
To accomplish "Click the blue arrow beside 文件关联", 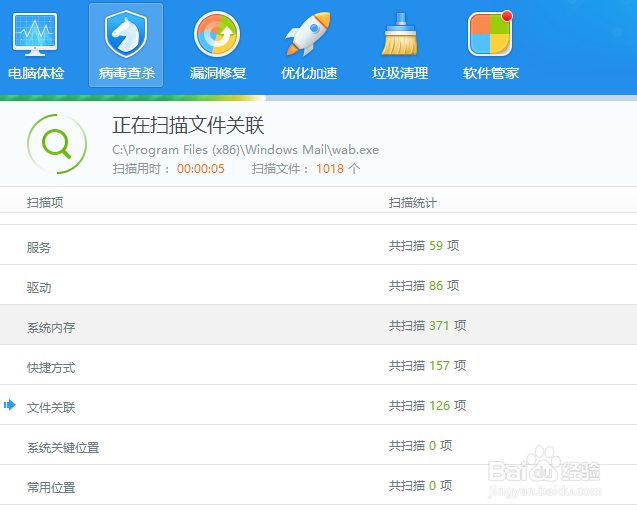I will pyautogui.click(x=10, y=405).
